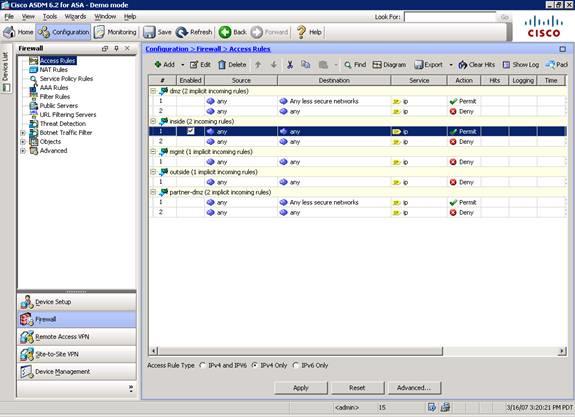Export the access rules table
The image size is (575, 417).
[428, 65]
